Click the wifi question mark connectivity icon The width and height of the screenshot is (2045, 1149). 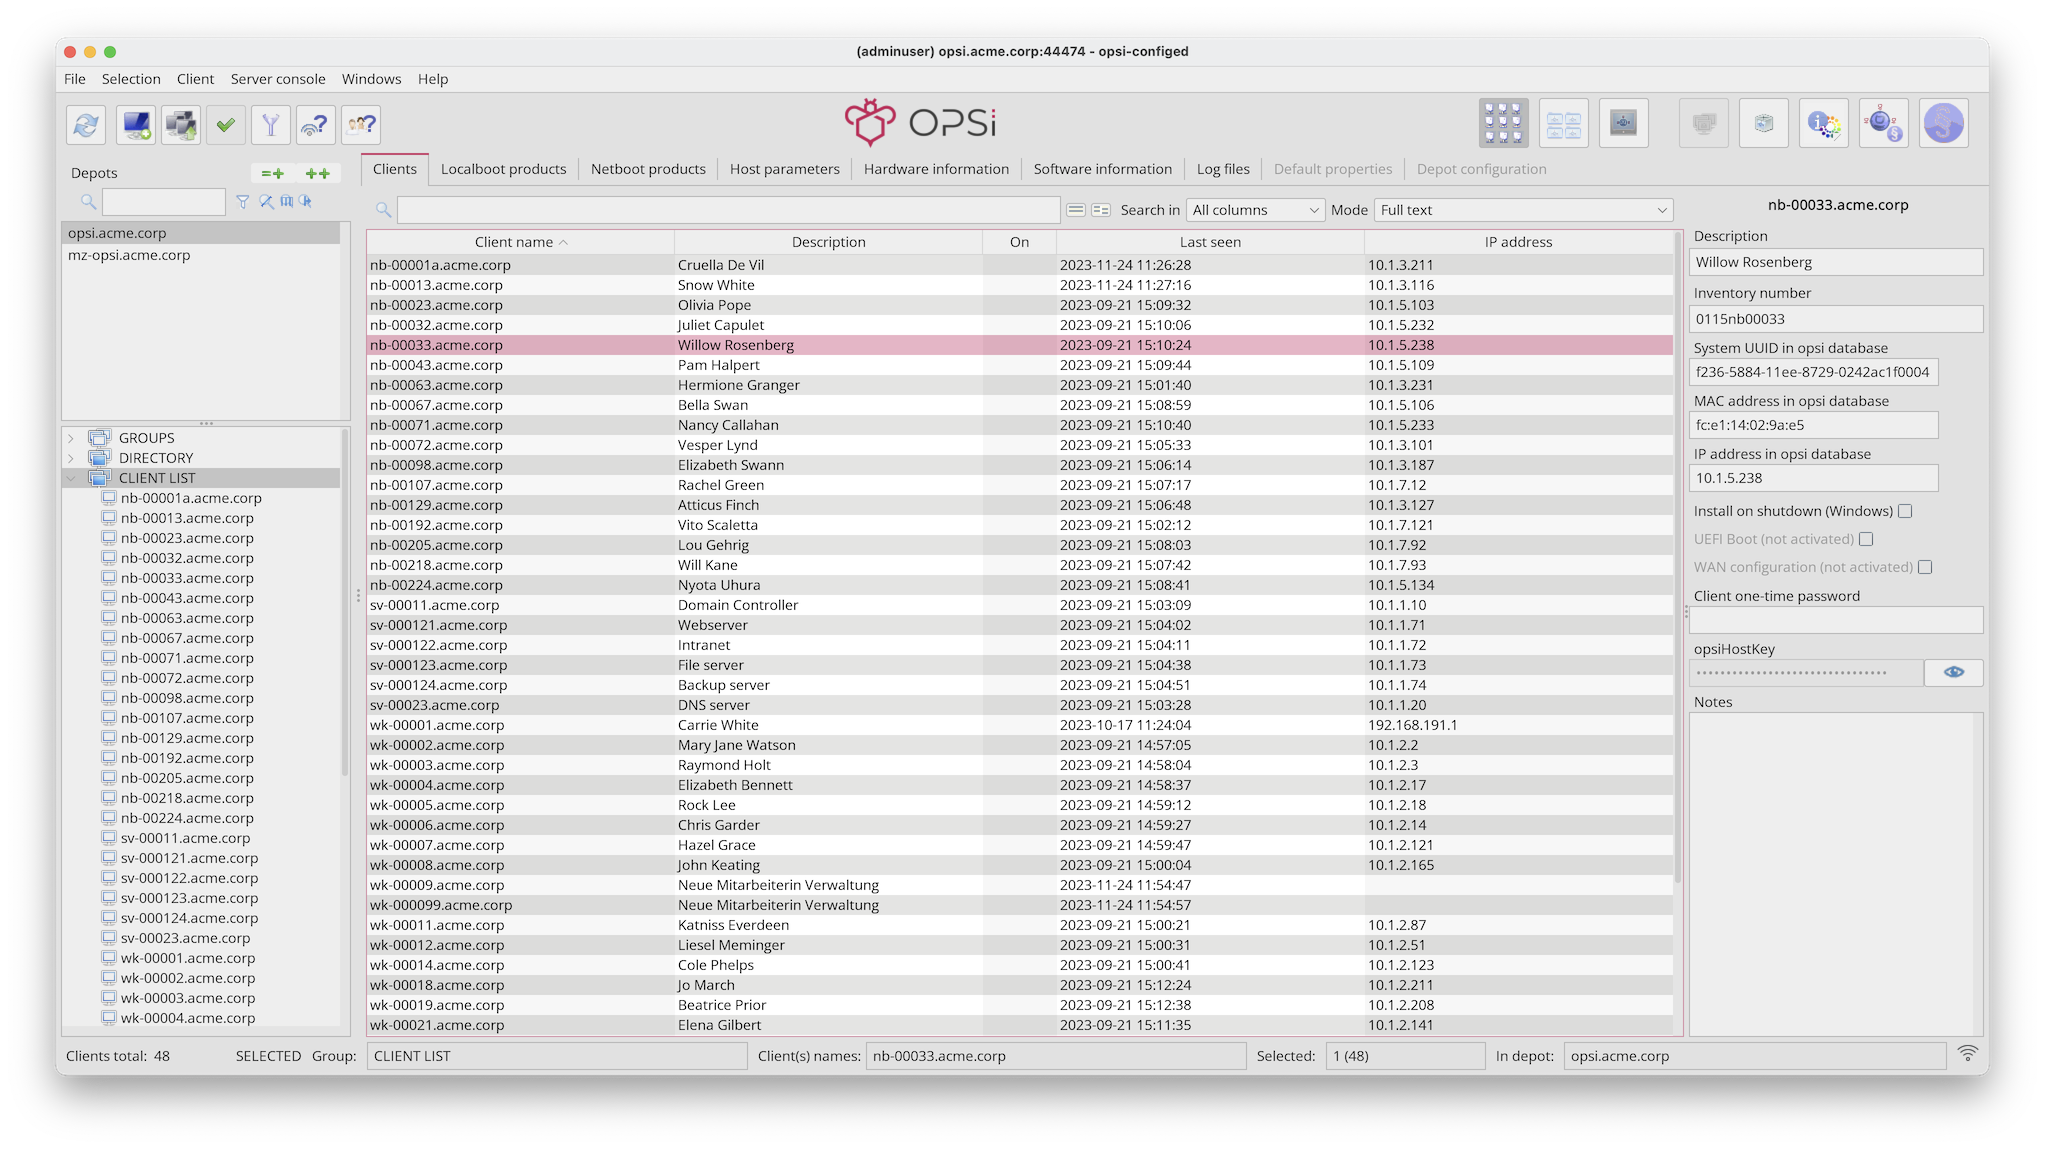click(315, 125)
